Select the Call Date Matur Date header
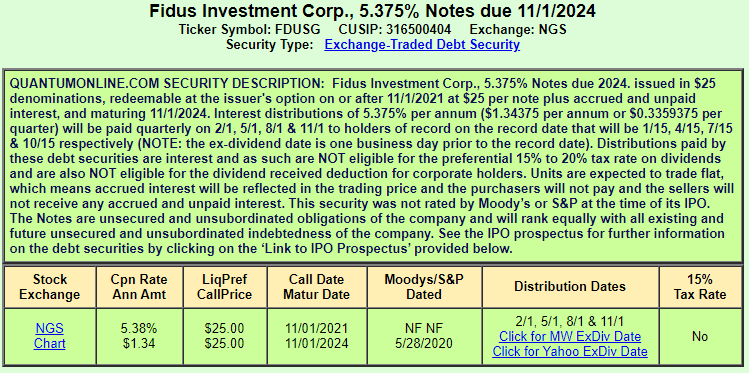This screenshot has height=373, width=749. point(318,287)
